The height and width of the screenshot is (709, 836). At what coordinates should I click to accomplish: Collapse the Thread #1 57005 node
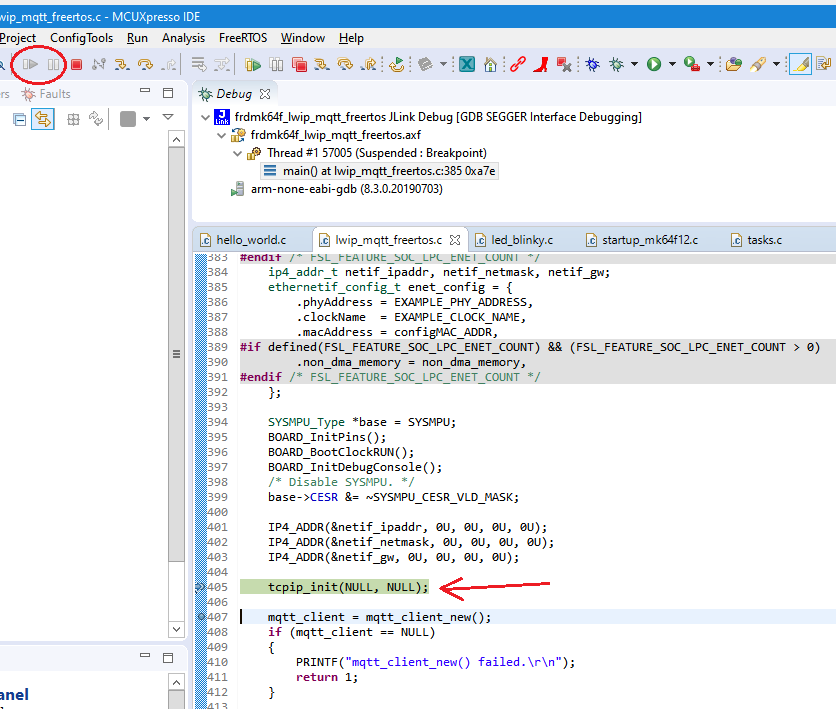[238, 153]
